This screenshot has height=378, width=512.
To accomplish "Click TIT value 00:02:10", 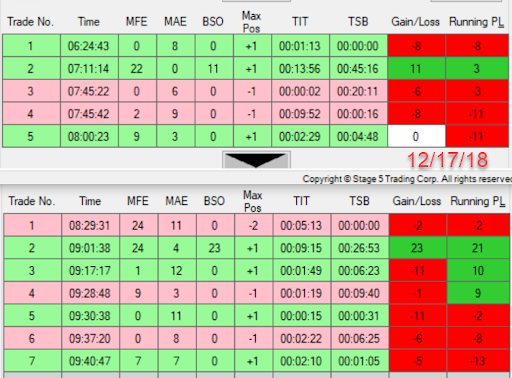I will pos(302,361).
